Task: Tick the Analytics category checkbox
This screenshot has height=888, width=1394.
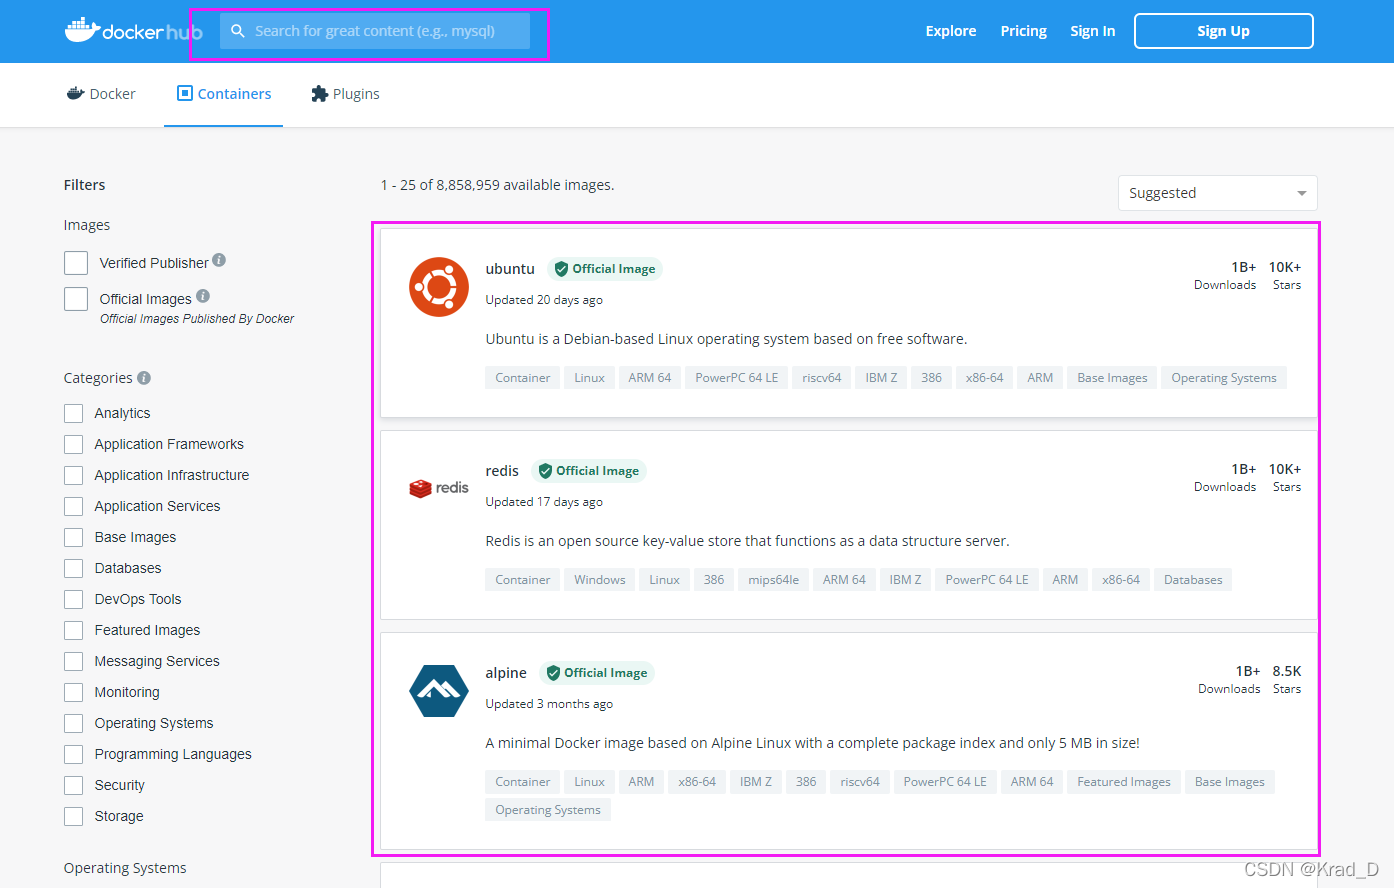Action: pyautogui.click(x=73, y=413)
